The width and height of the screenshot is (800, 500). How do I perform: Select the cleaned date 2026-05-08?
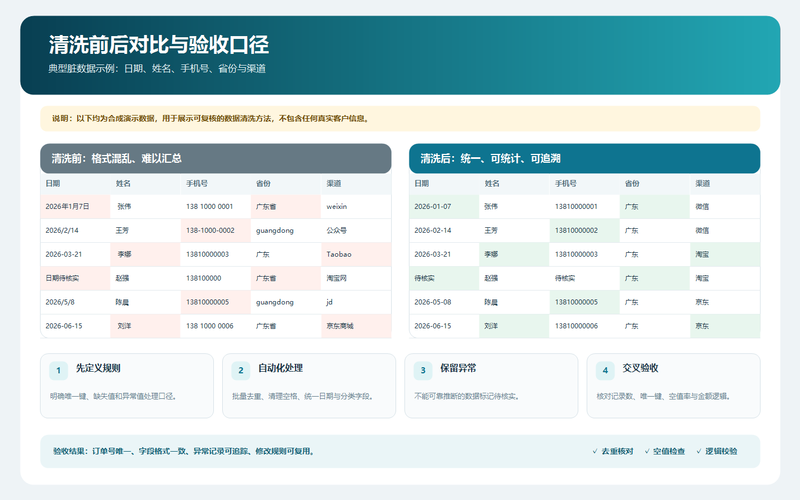pos(444,302)
